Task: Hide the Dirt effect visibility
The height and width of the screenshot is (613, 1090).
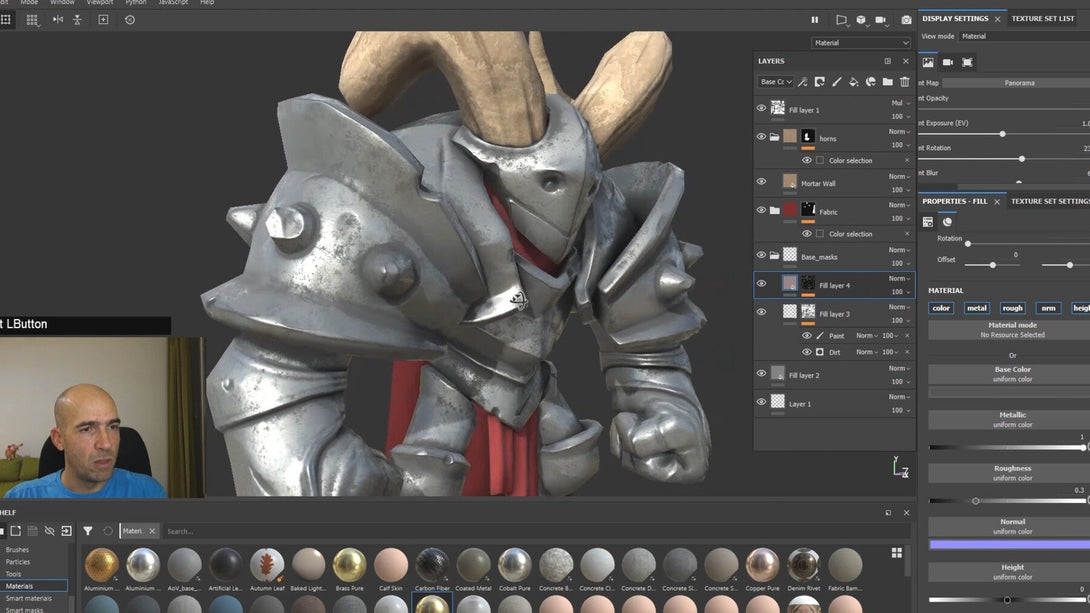Action: 806,352
